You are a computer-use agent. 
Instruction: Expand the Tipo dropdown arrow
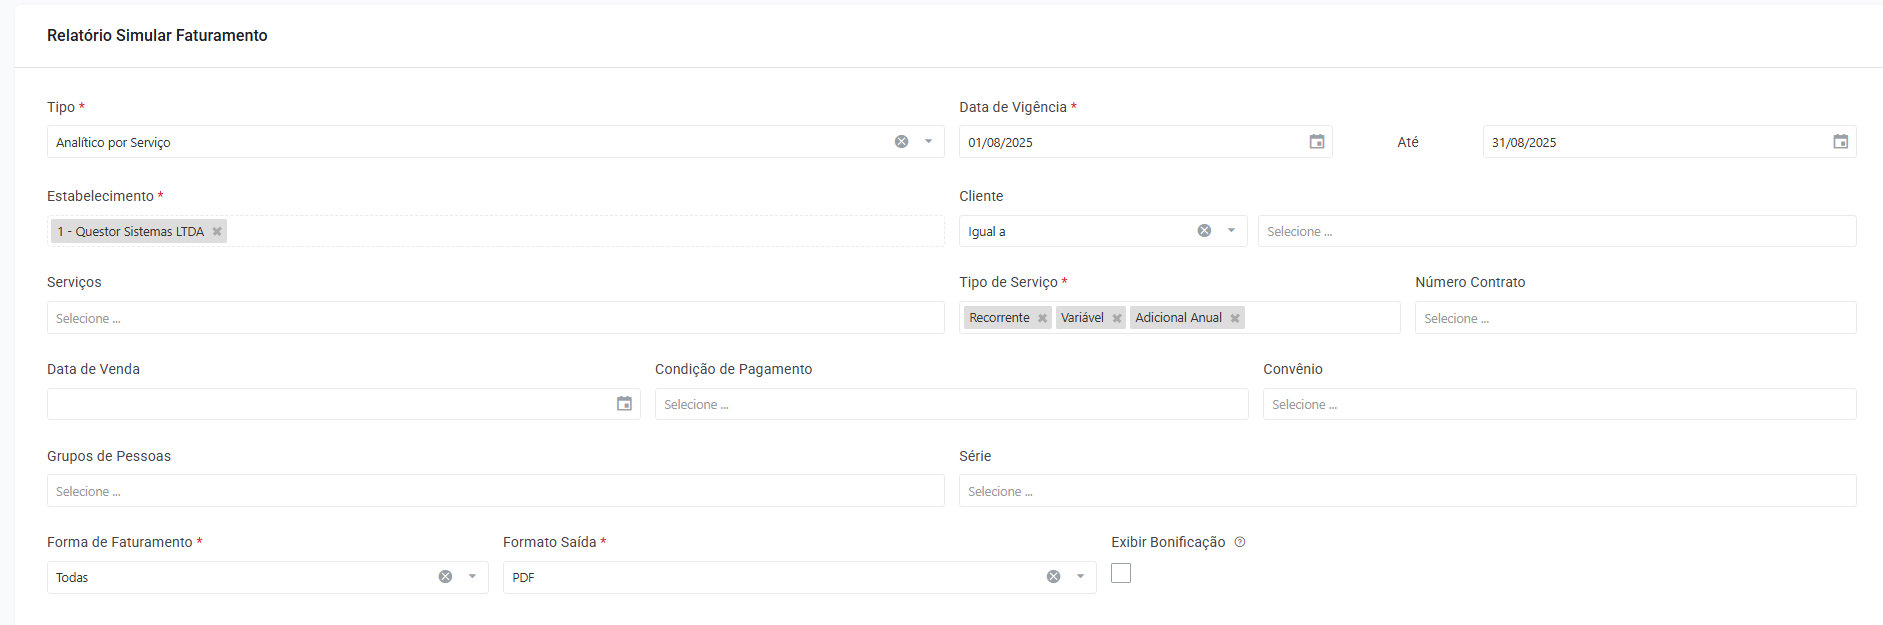pyautogui.click(x=928, y=141)
